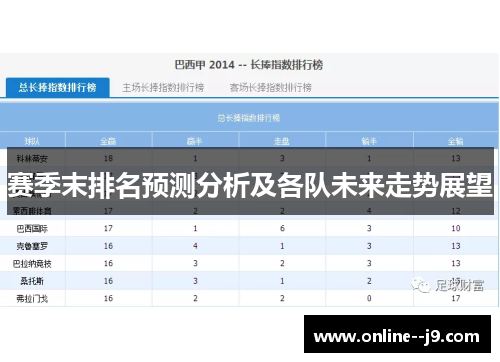Click 克鲁塞罗's 输半 value 3
The width and height of the screenshot is (500, 362).
[369, 246]
